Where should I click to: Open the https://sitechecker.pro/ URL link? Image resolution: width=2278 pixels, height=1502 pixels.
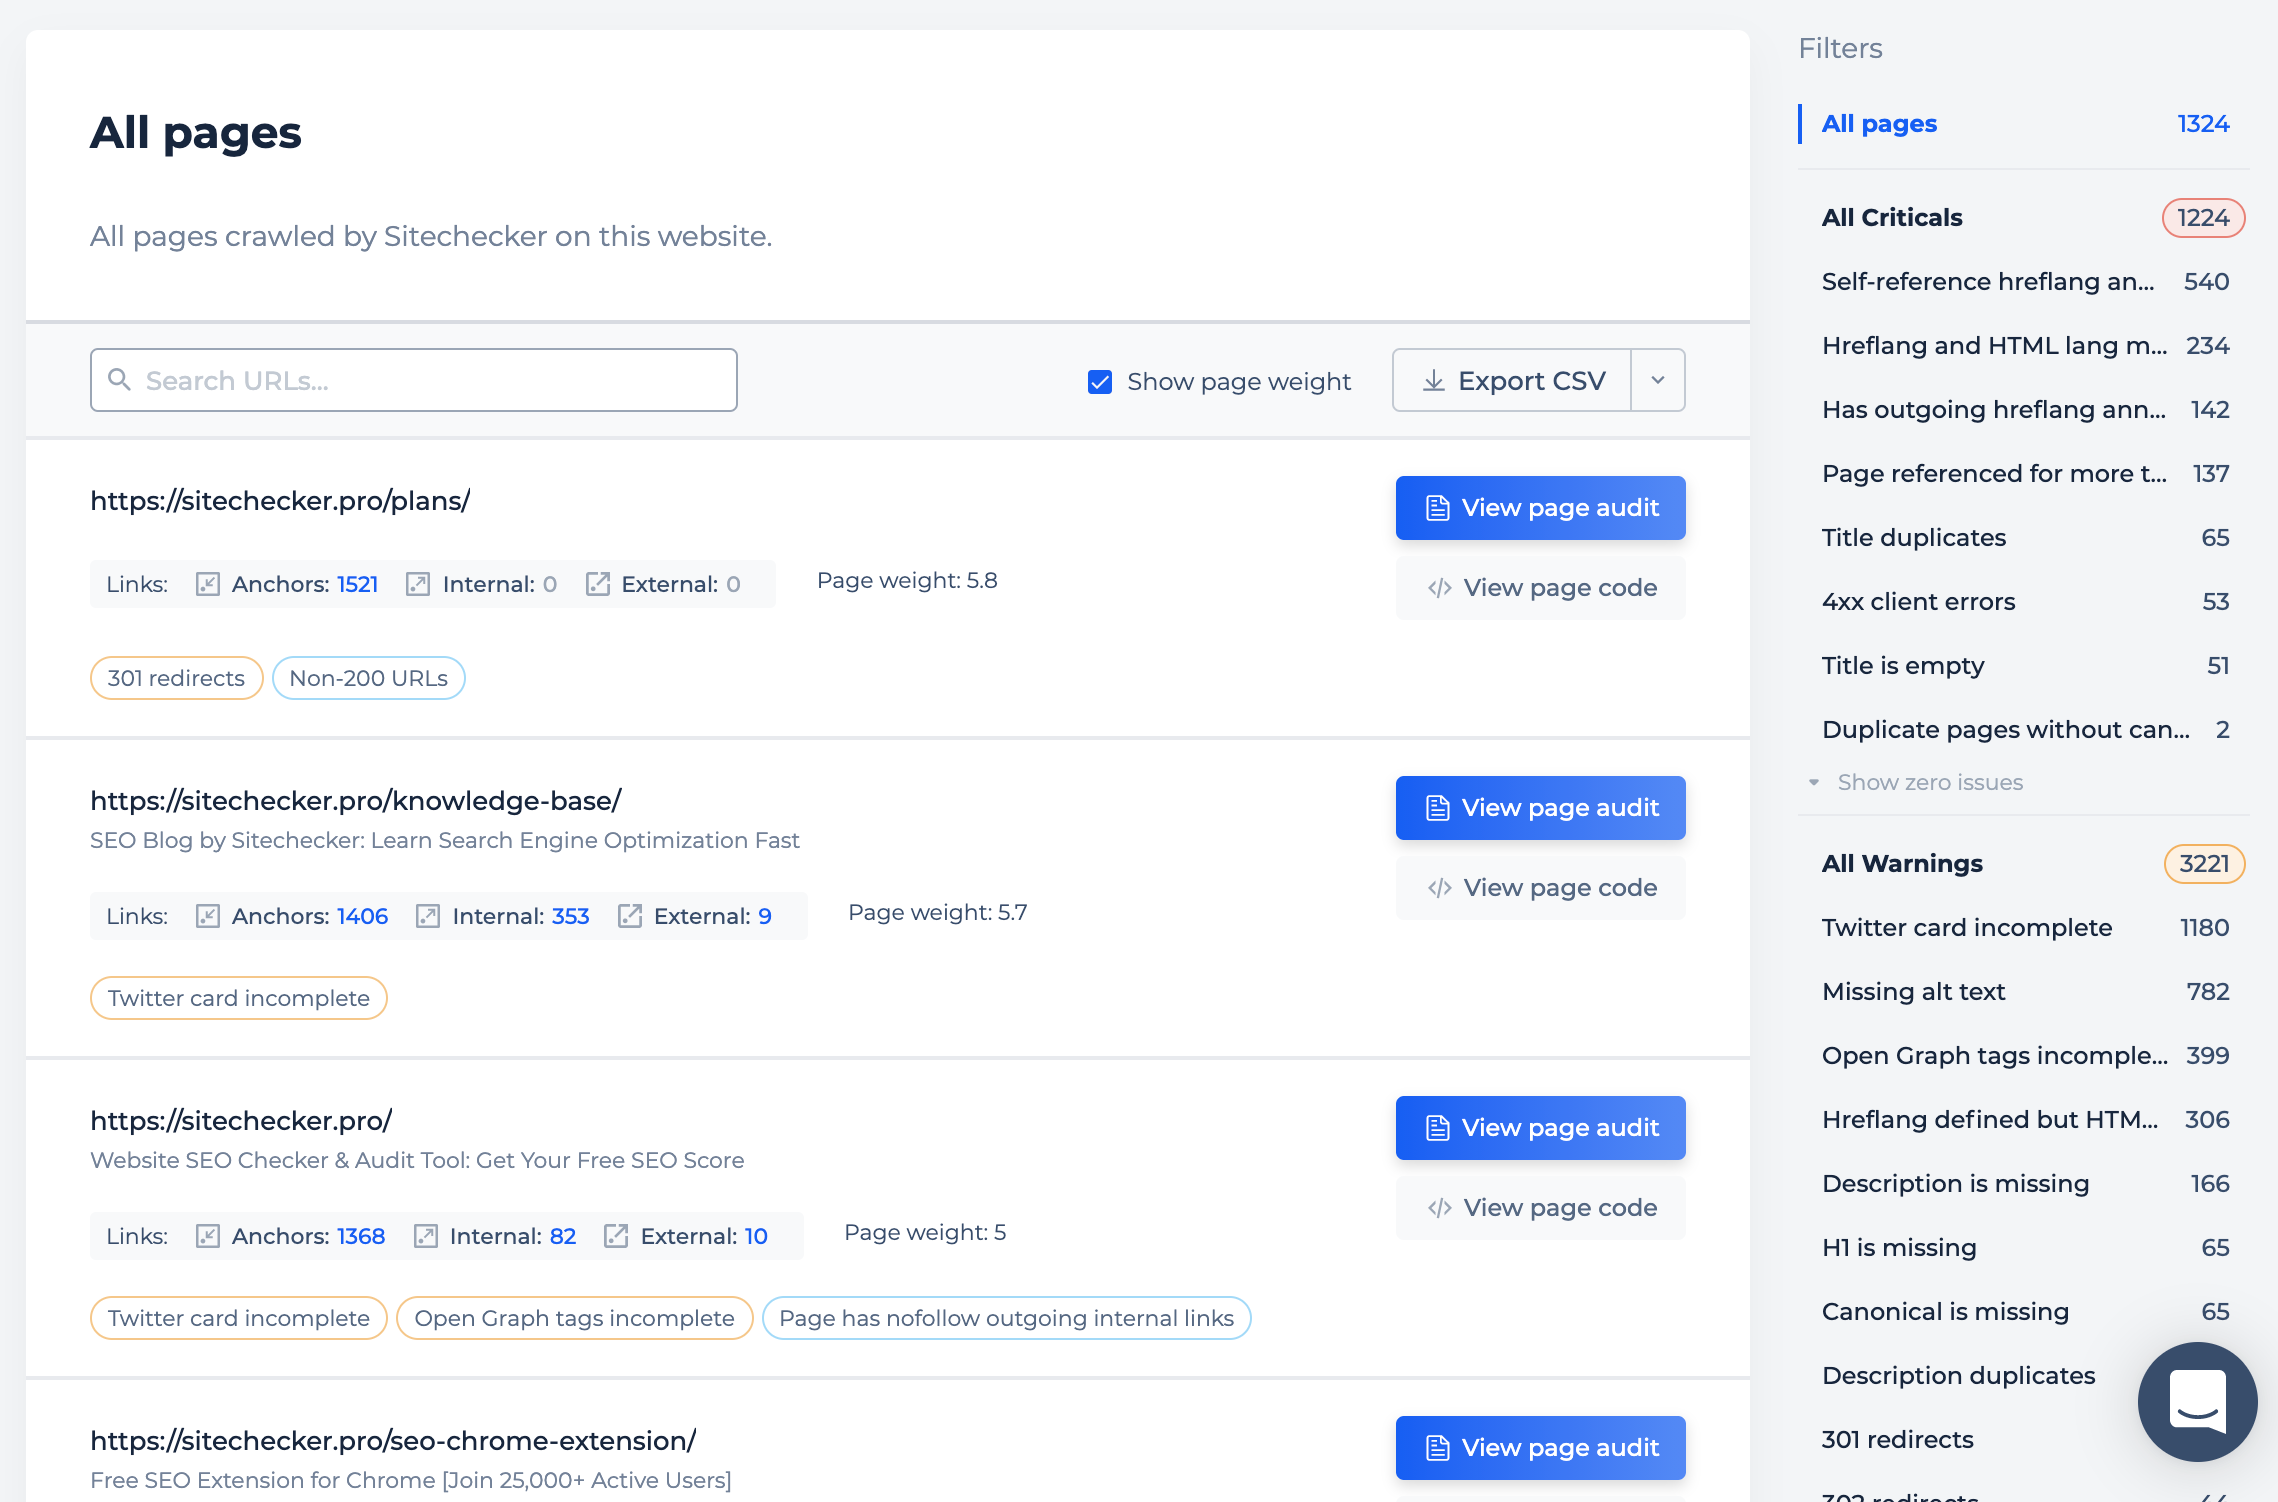pyautogui.click(x=241, y=1120)
